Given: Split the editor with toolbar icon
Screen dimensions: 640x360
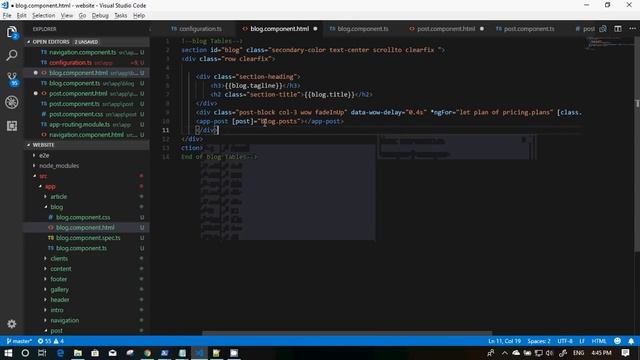Looking at the screenshot, I should (x=618, y=29).
